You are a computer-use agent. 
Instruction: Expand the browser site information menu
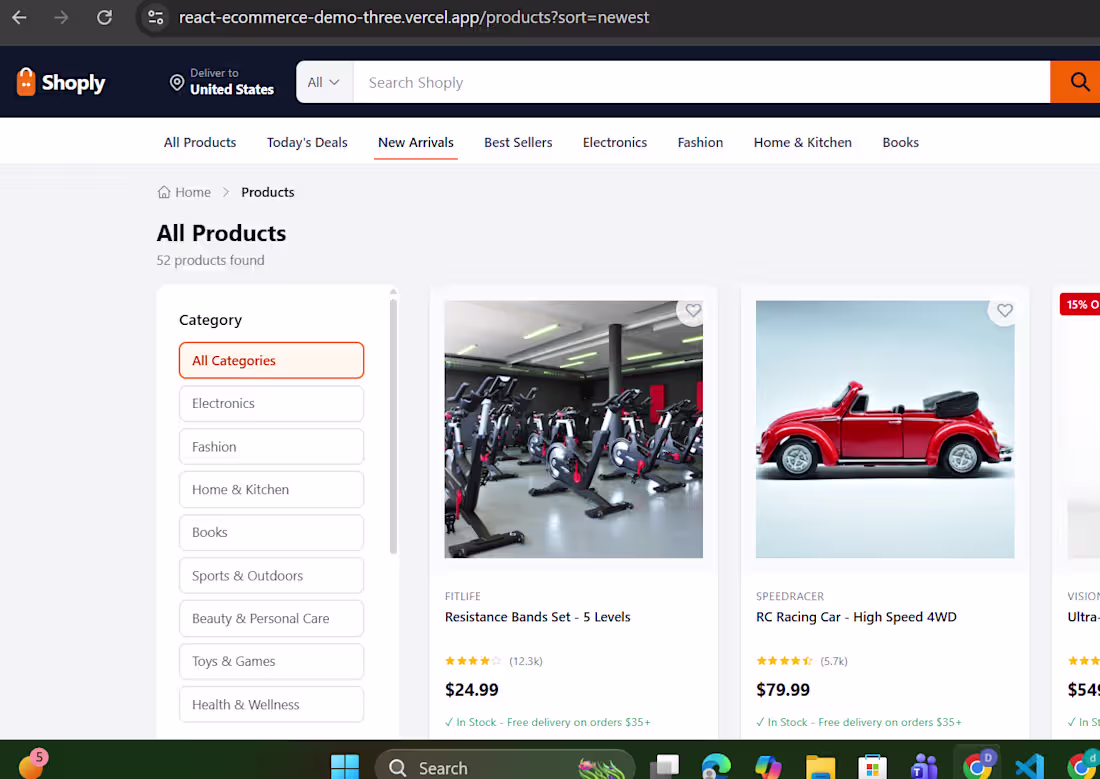click(x=155, y=17)
